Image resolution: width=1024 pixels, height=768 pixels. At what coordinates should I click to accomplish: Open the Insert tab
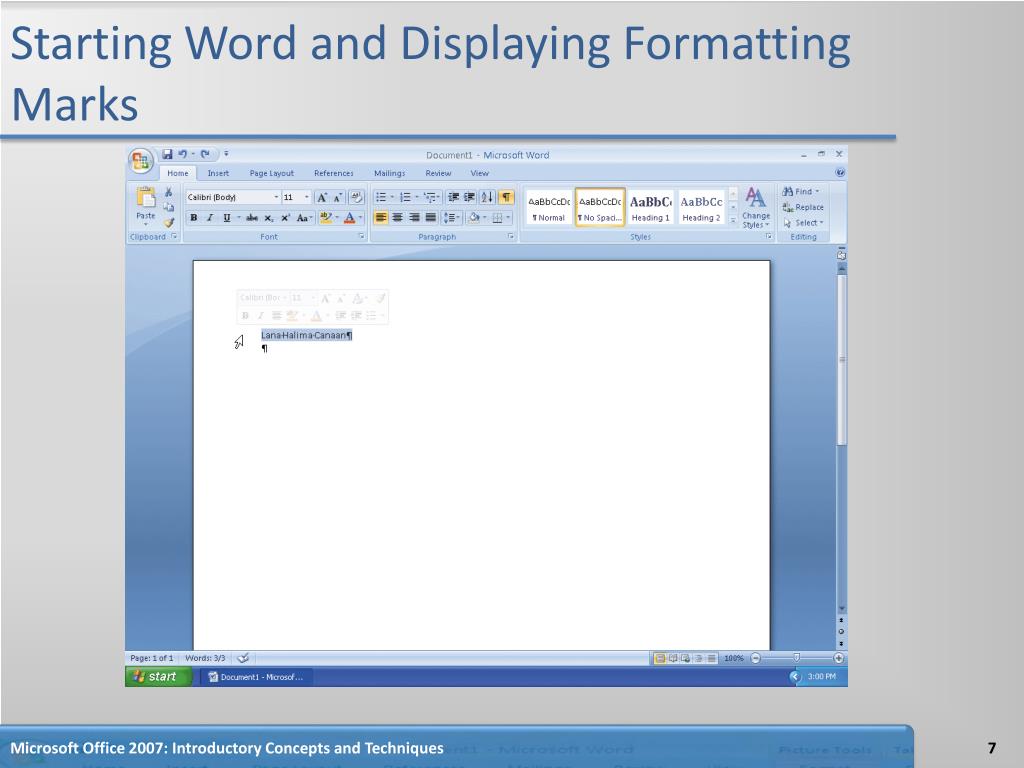(218, 173)
